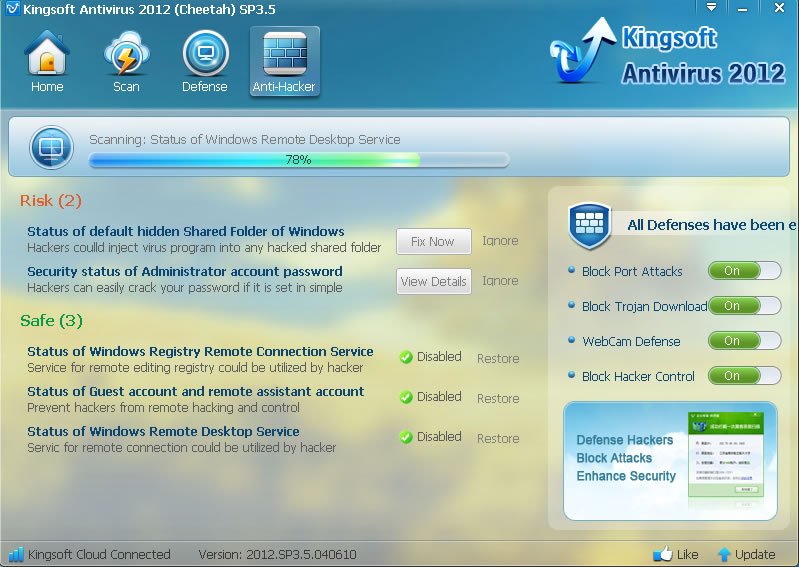The image size is (799, 567).
Task: Click 'Status of Windows Registry Remote Connection Service'
Action: pyautogui.click(x=200, y=352)
